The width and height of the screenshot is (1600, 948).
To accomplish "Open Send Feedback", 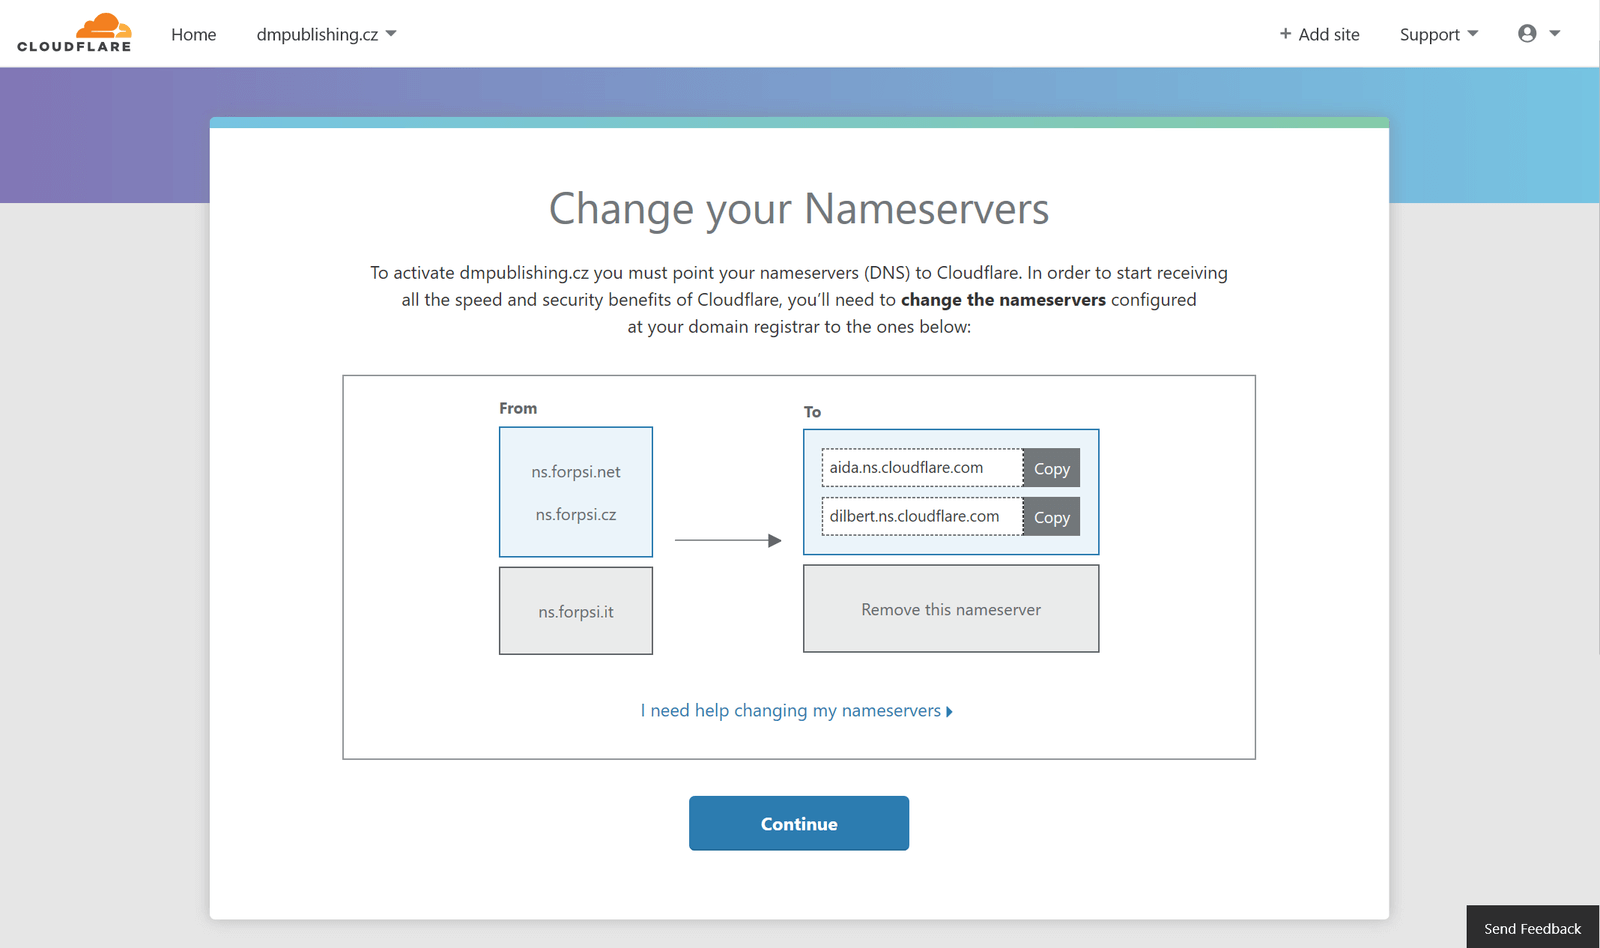I will [1532, 928].
